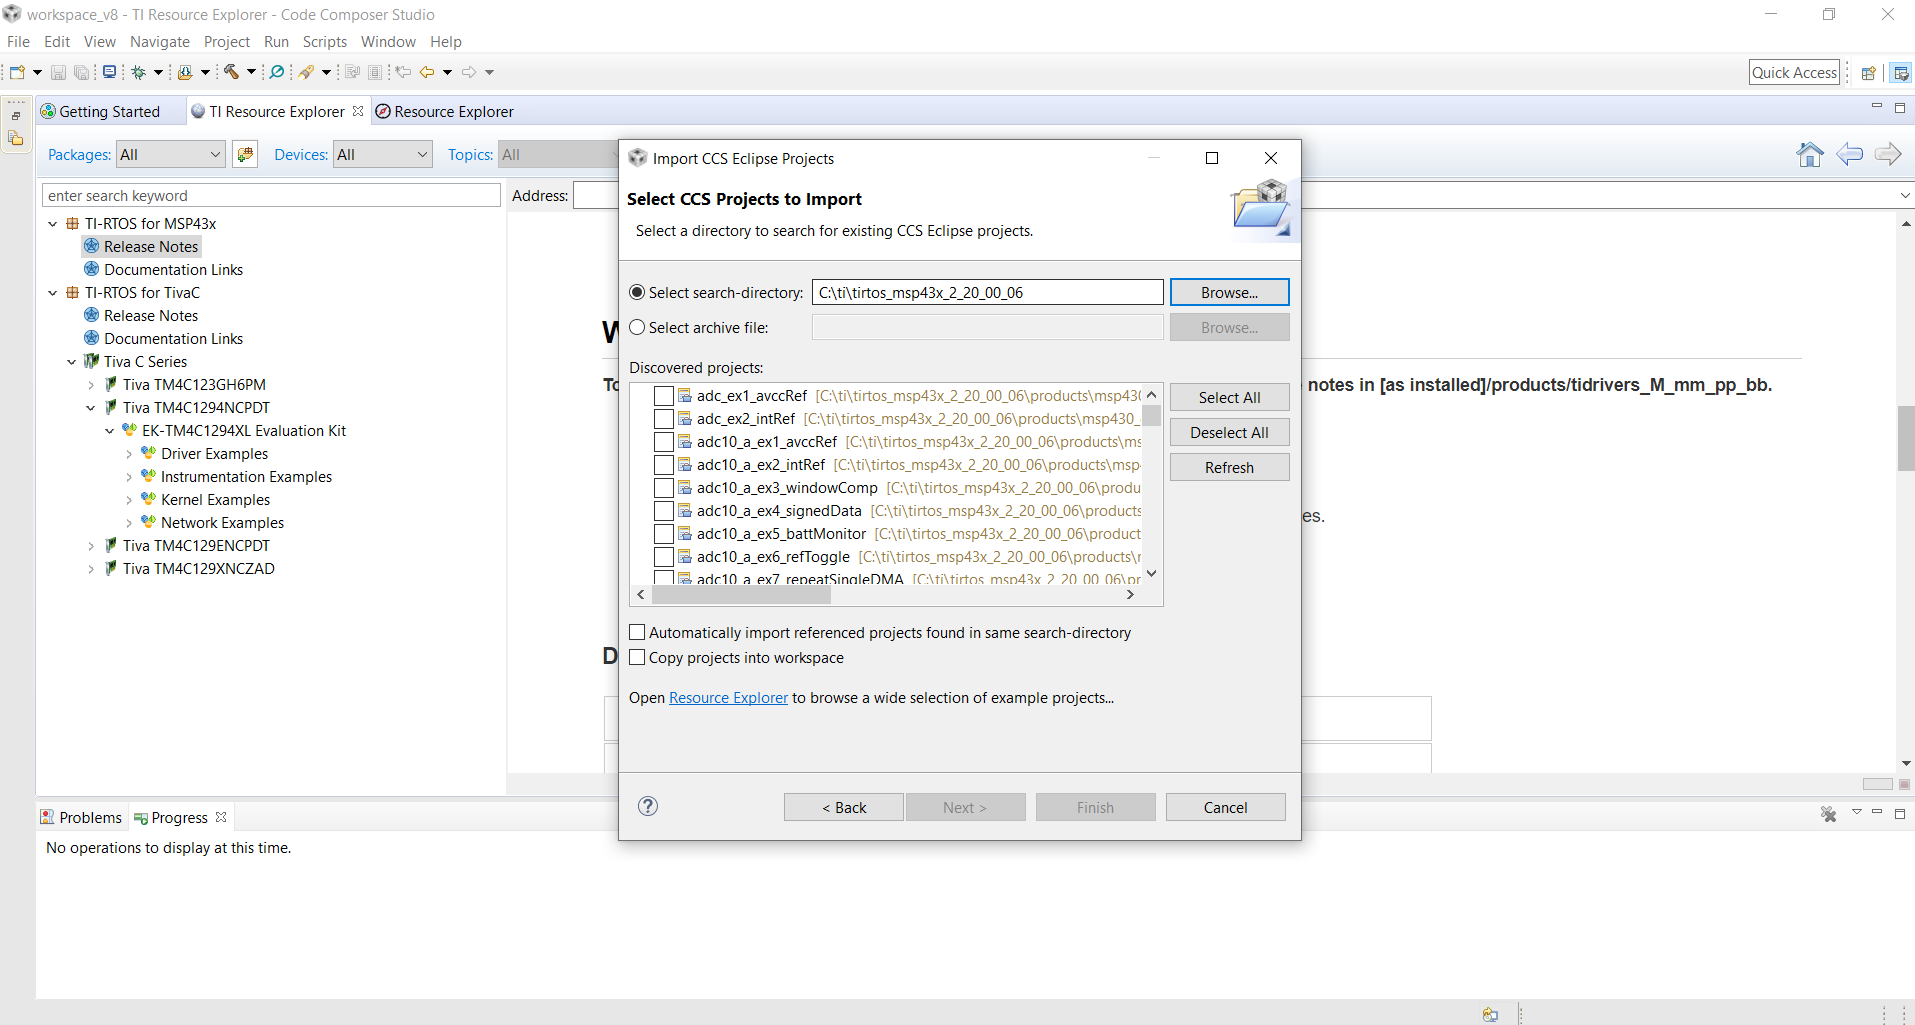Click the Remove All Finished Operations icon

click(1829, 815)
